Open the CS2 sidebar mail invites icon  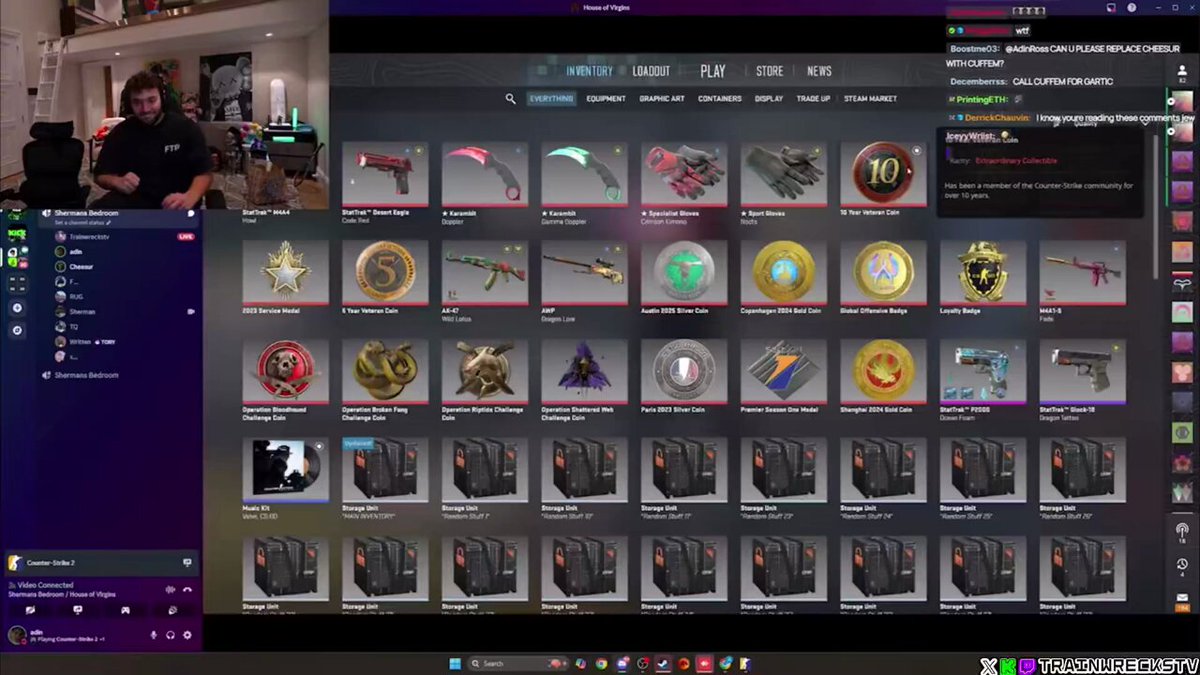[1181, 598]
